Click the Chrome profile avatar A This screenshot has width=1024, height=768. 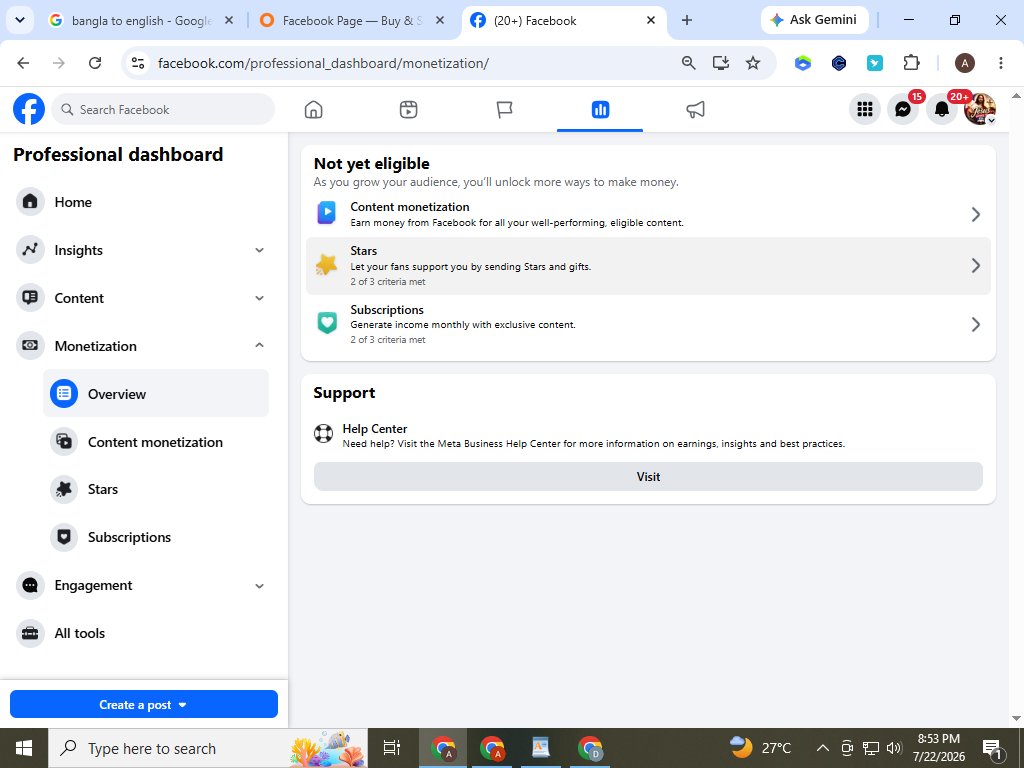pos(965,63)
